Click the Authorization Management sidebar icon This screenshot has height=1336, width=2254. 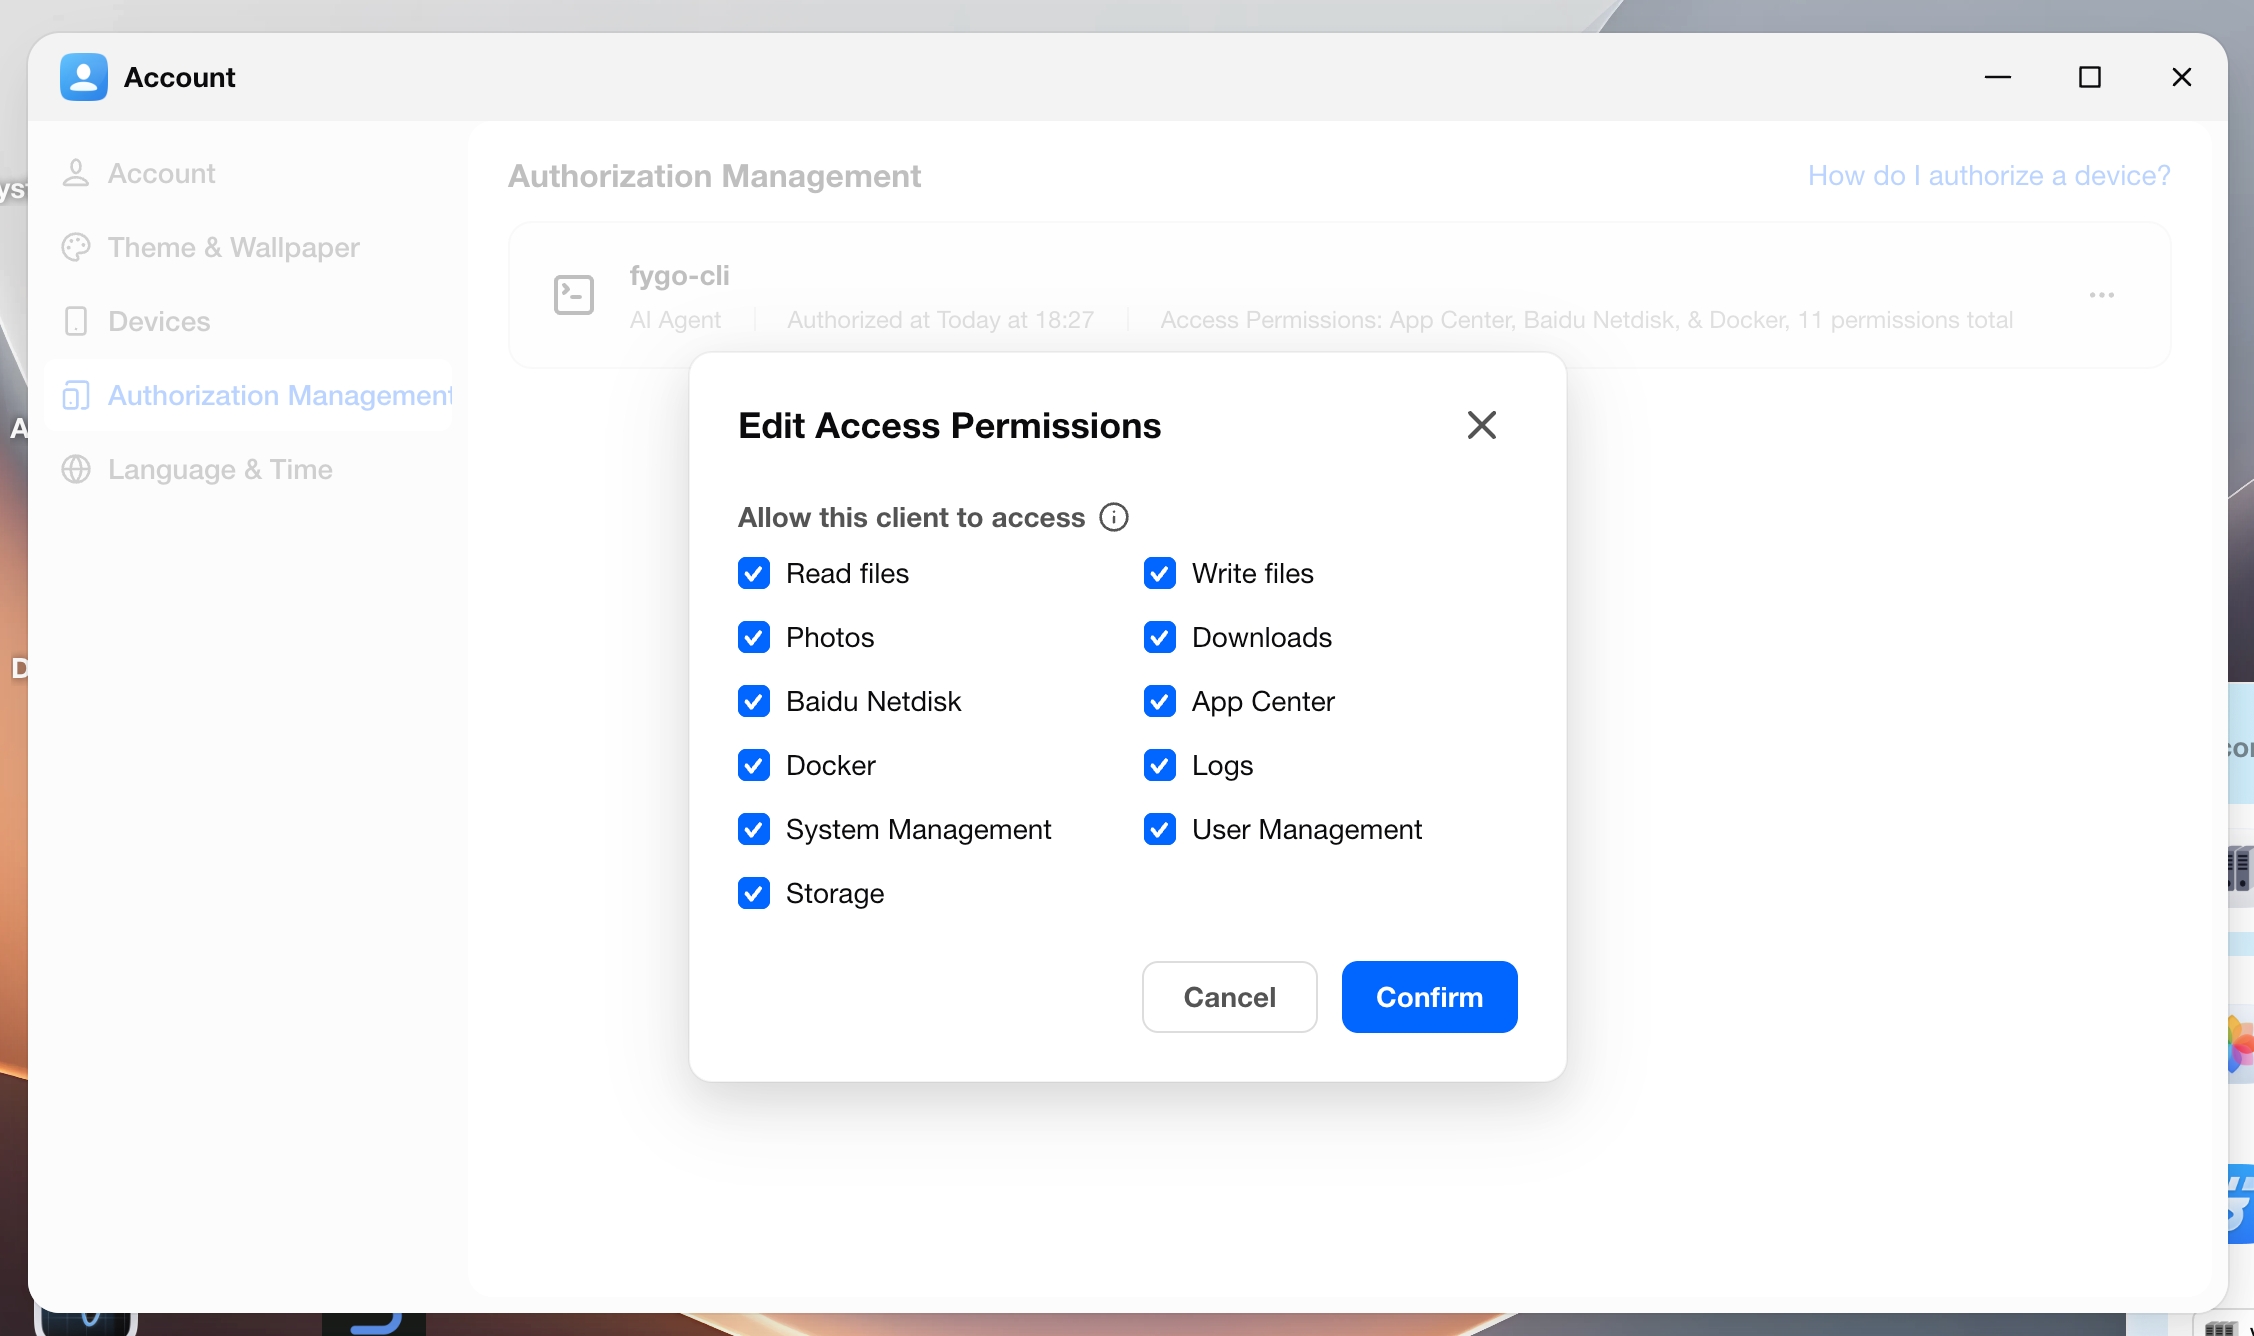point(76,395)
